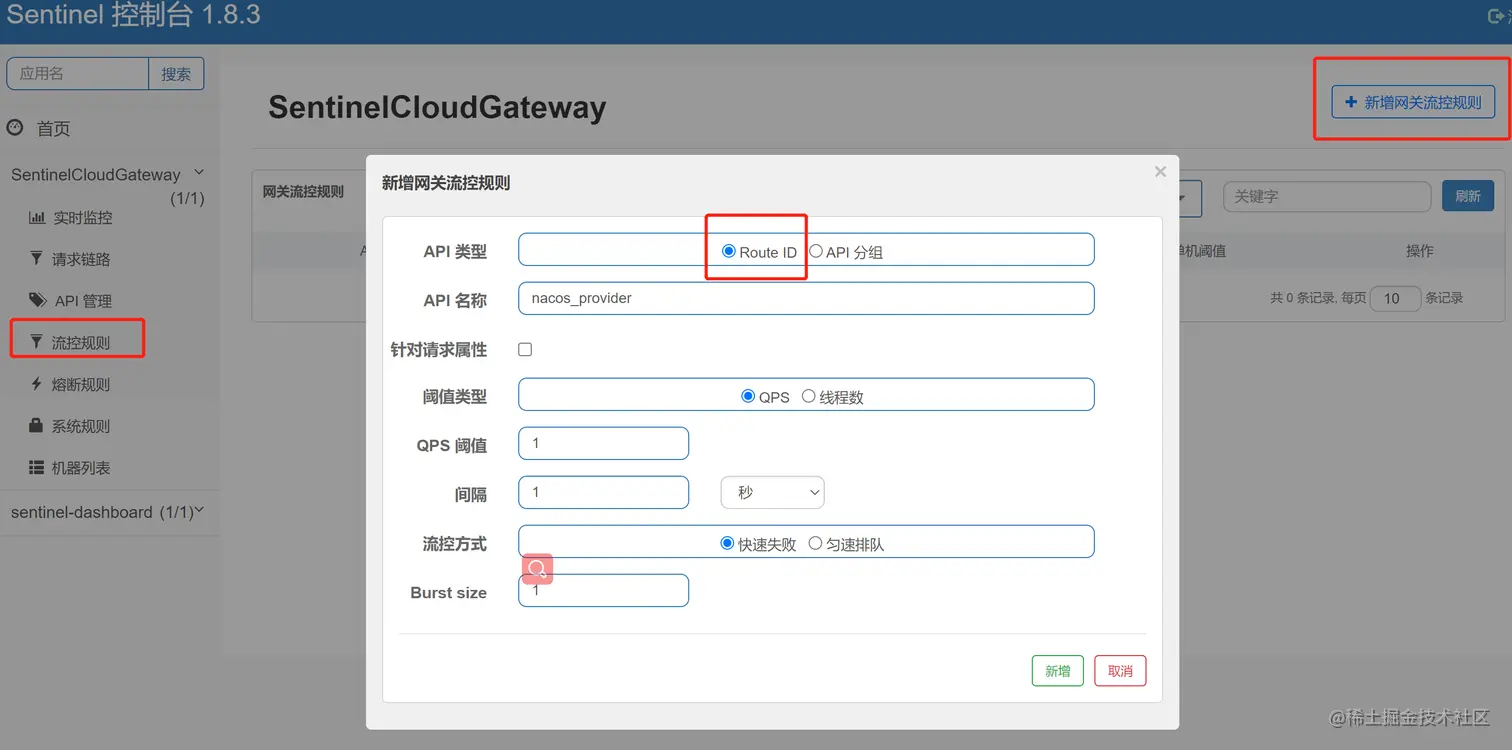Click the lock icon for 系统规则
The height and width of the screenshot is (750, 1512).
37,425
